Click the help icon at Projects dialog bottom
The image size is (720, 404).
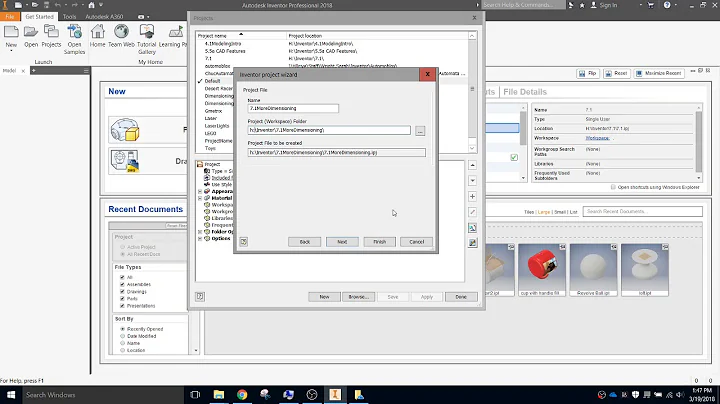tap(200, 297)
